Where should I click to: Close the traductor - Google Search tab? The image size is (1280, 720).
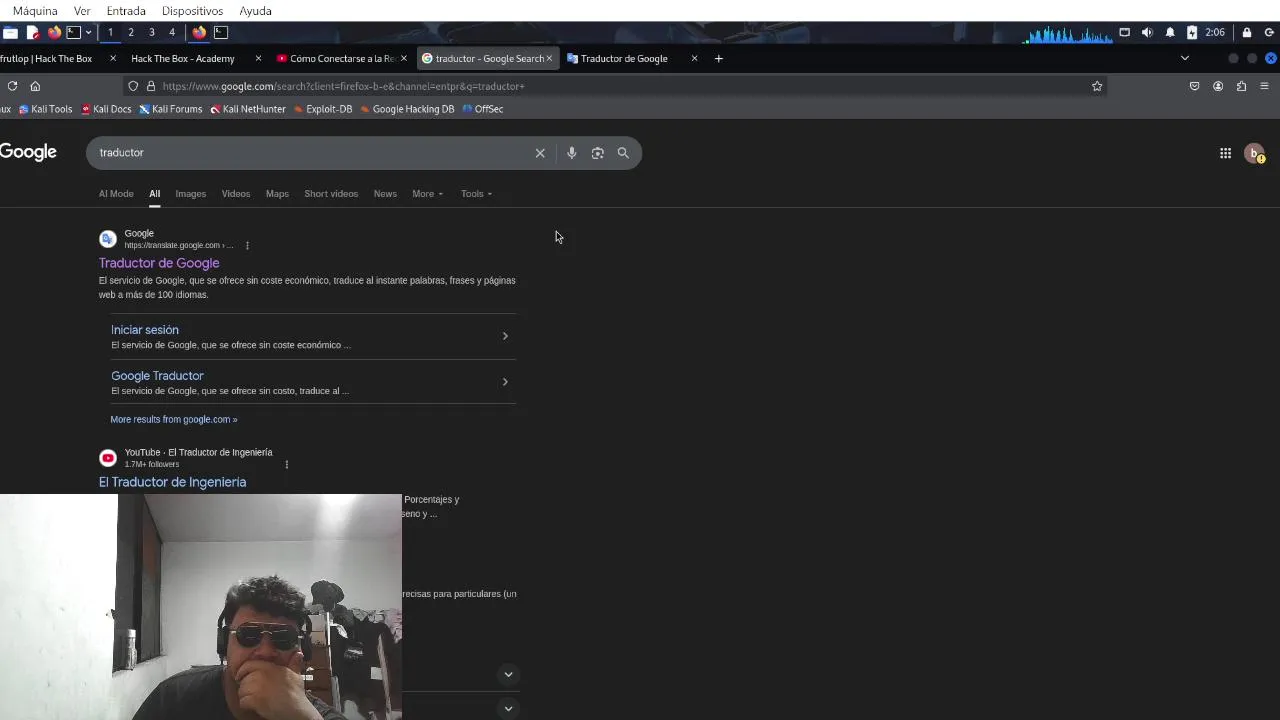[x=549, y=58]
